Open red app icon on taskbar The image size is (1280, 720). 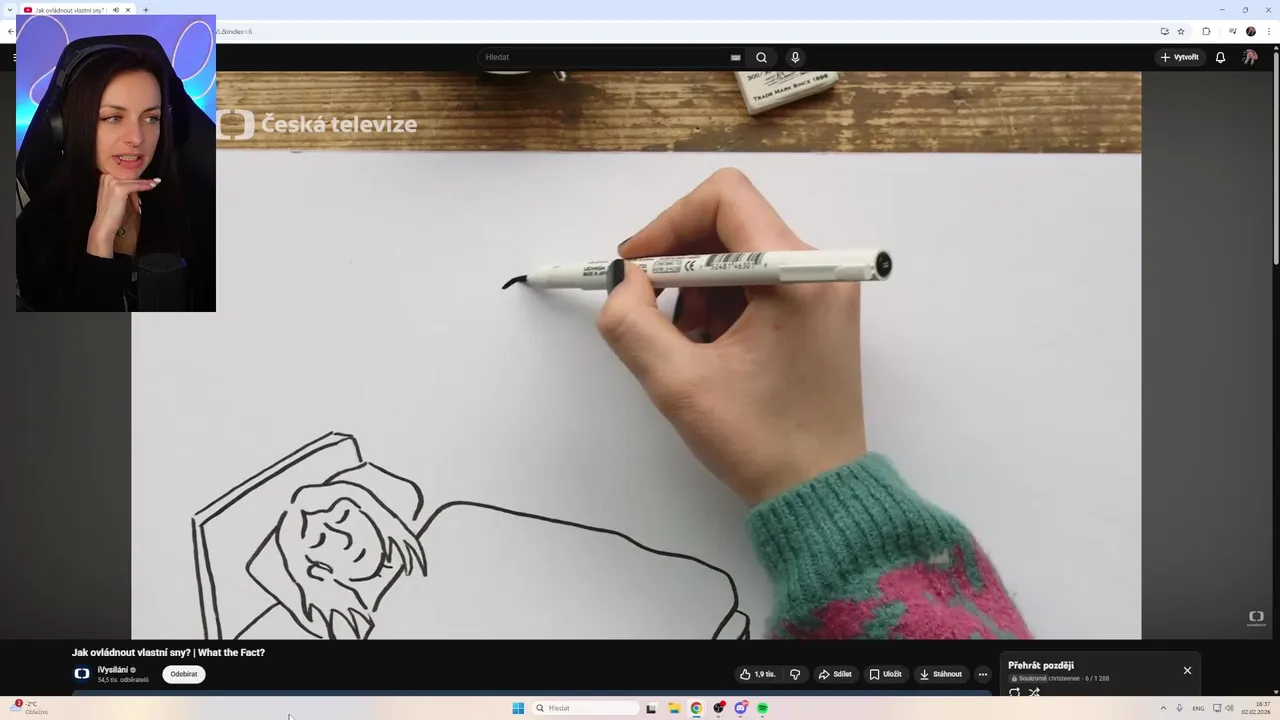pos(718,708)
